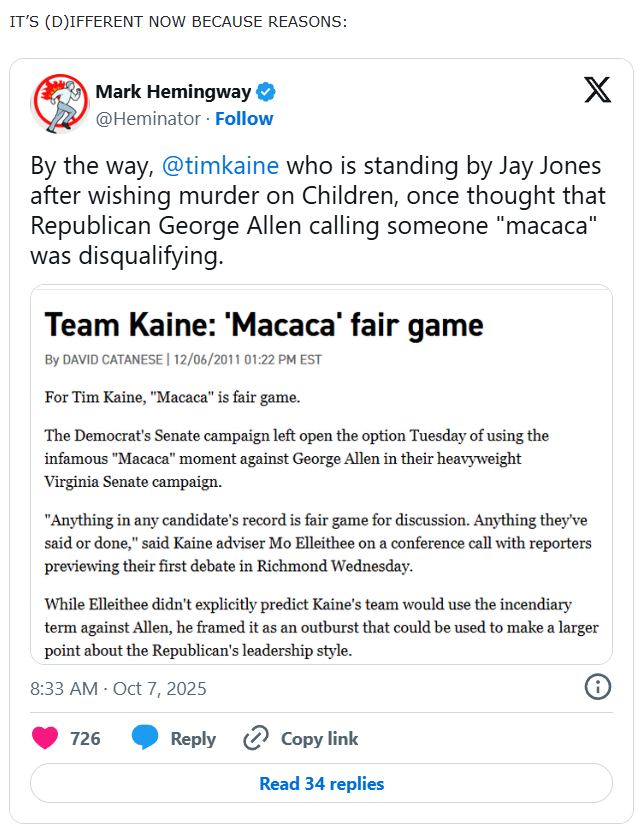Open the @timkaine mention
This screenshot has width=644, height=827.
click(220, 166)
